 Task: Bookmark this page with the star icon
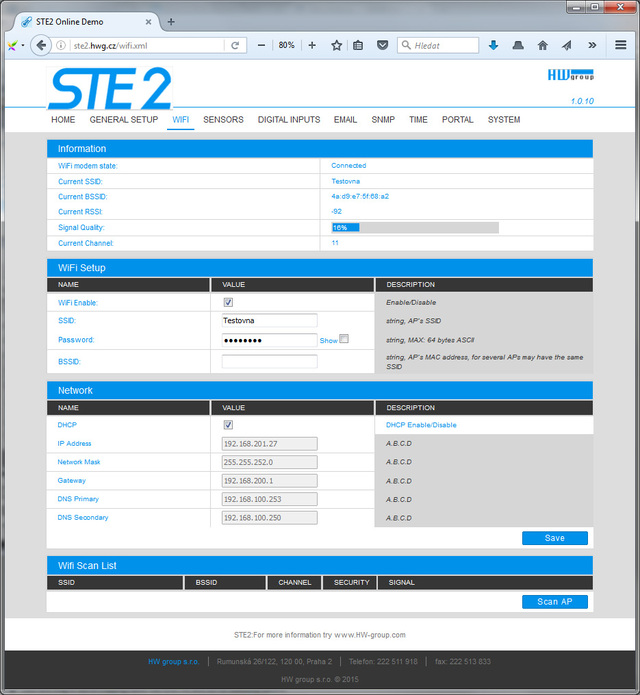pos(337,45)
